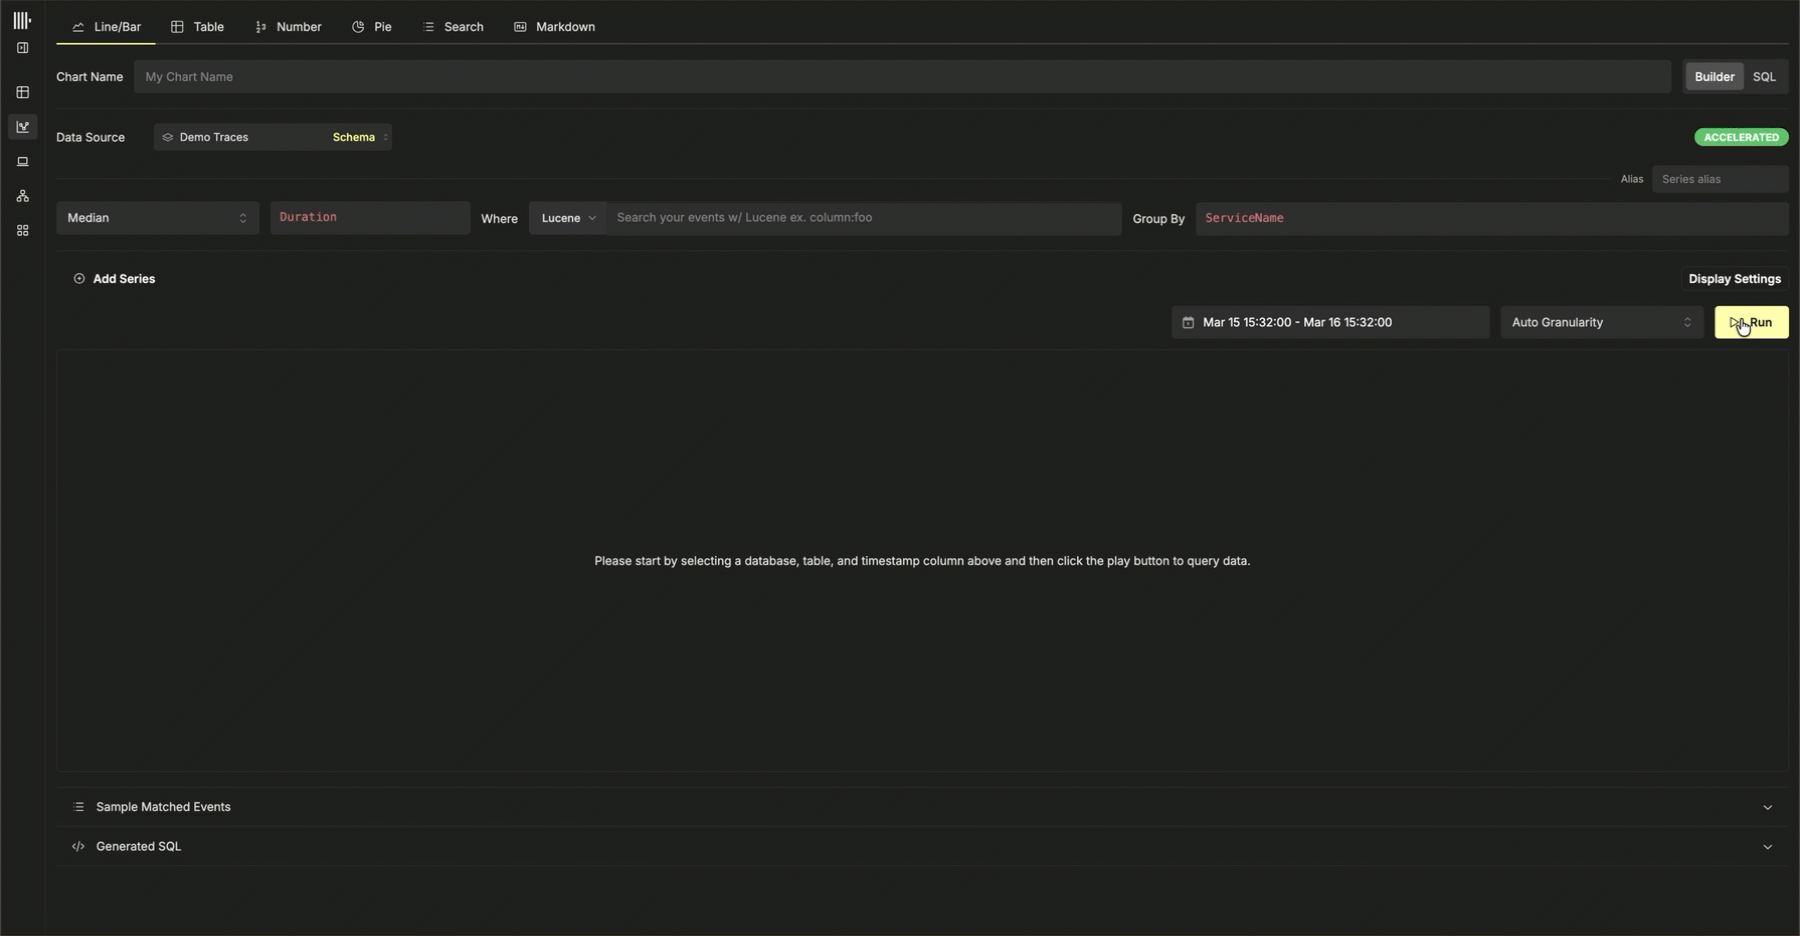Open the Service Map hierarchy icon in the sidebar

tap(22, 196)
